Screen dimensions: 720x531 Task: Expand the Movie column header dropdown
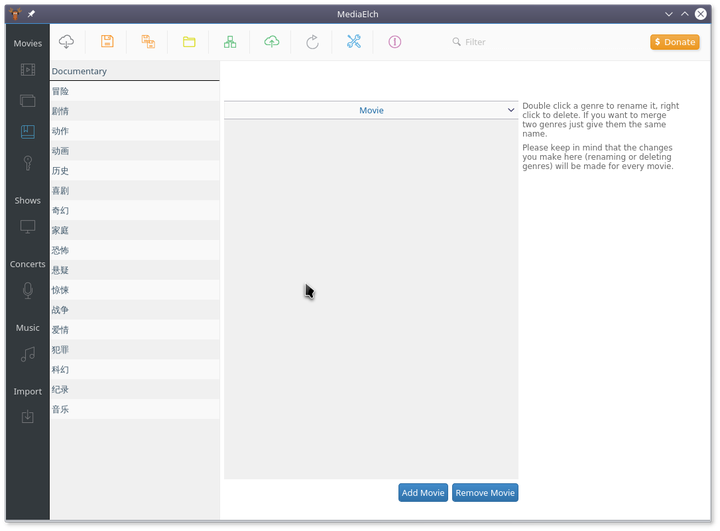coord(511,110)
